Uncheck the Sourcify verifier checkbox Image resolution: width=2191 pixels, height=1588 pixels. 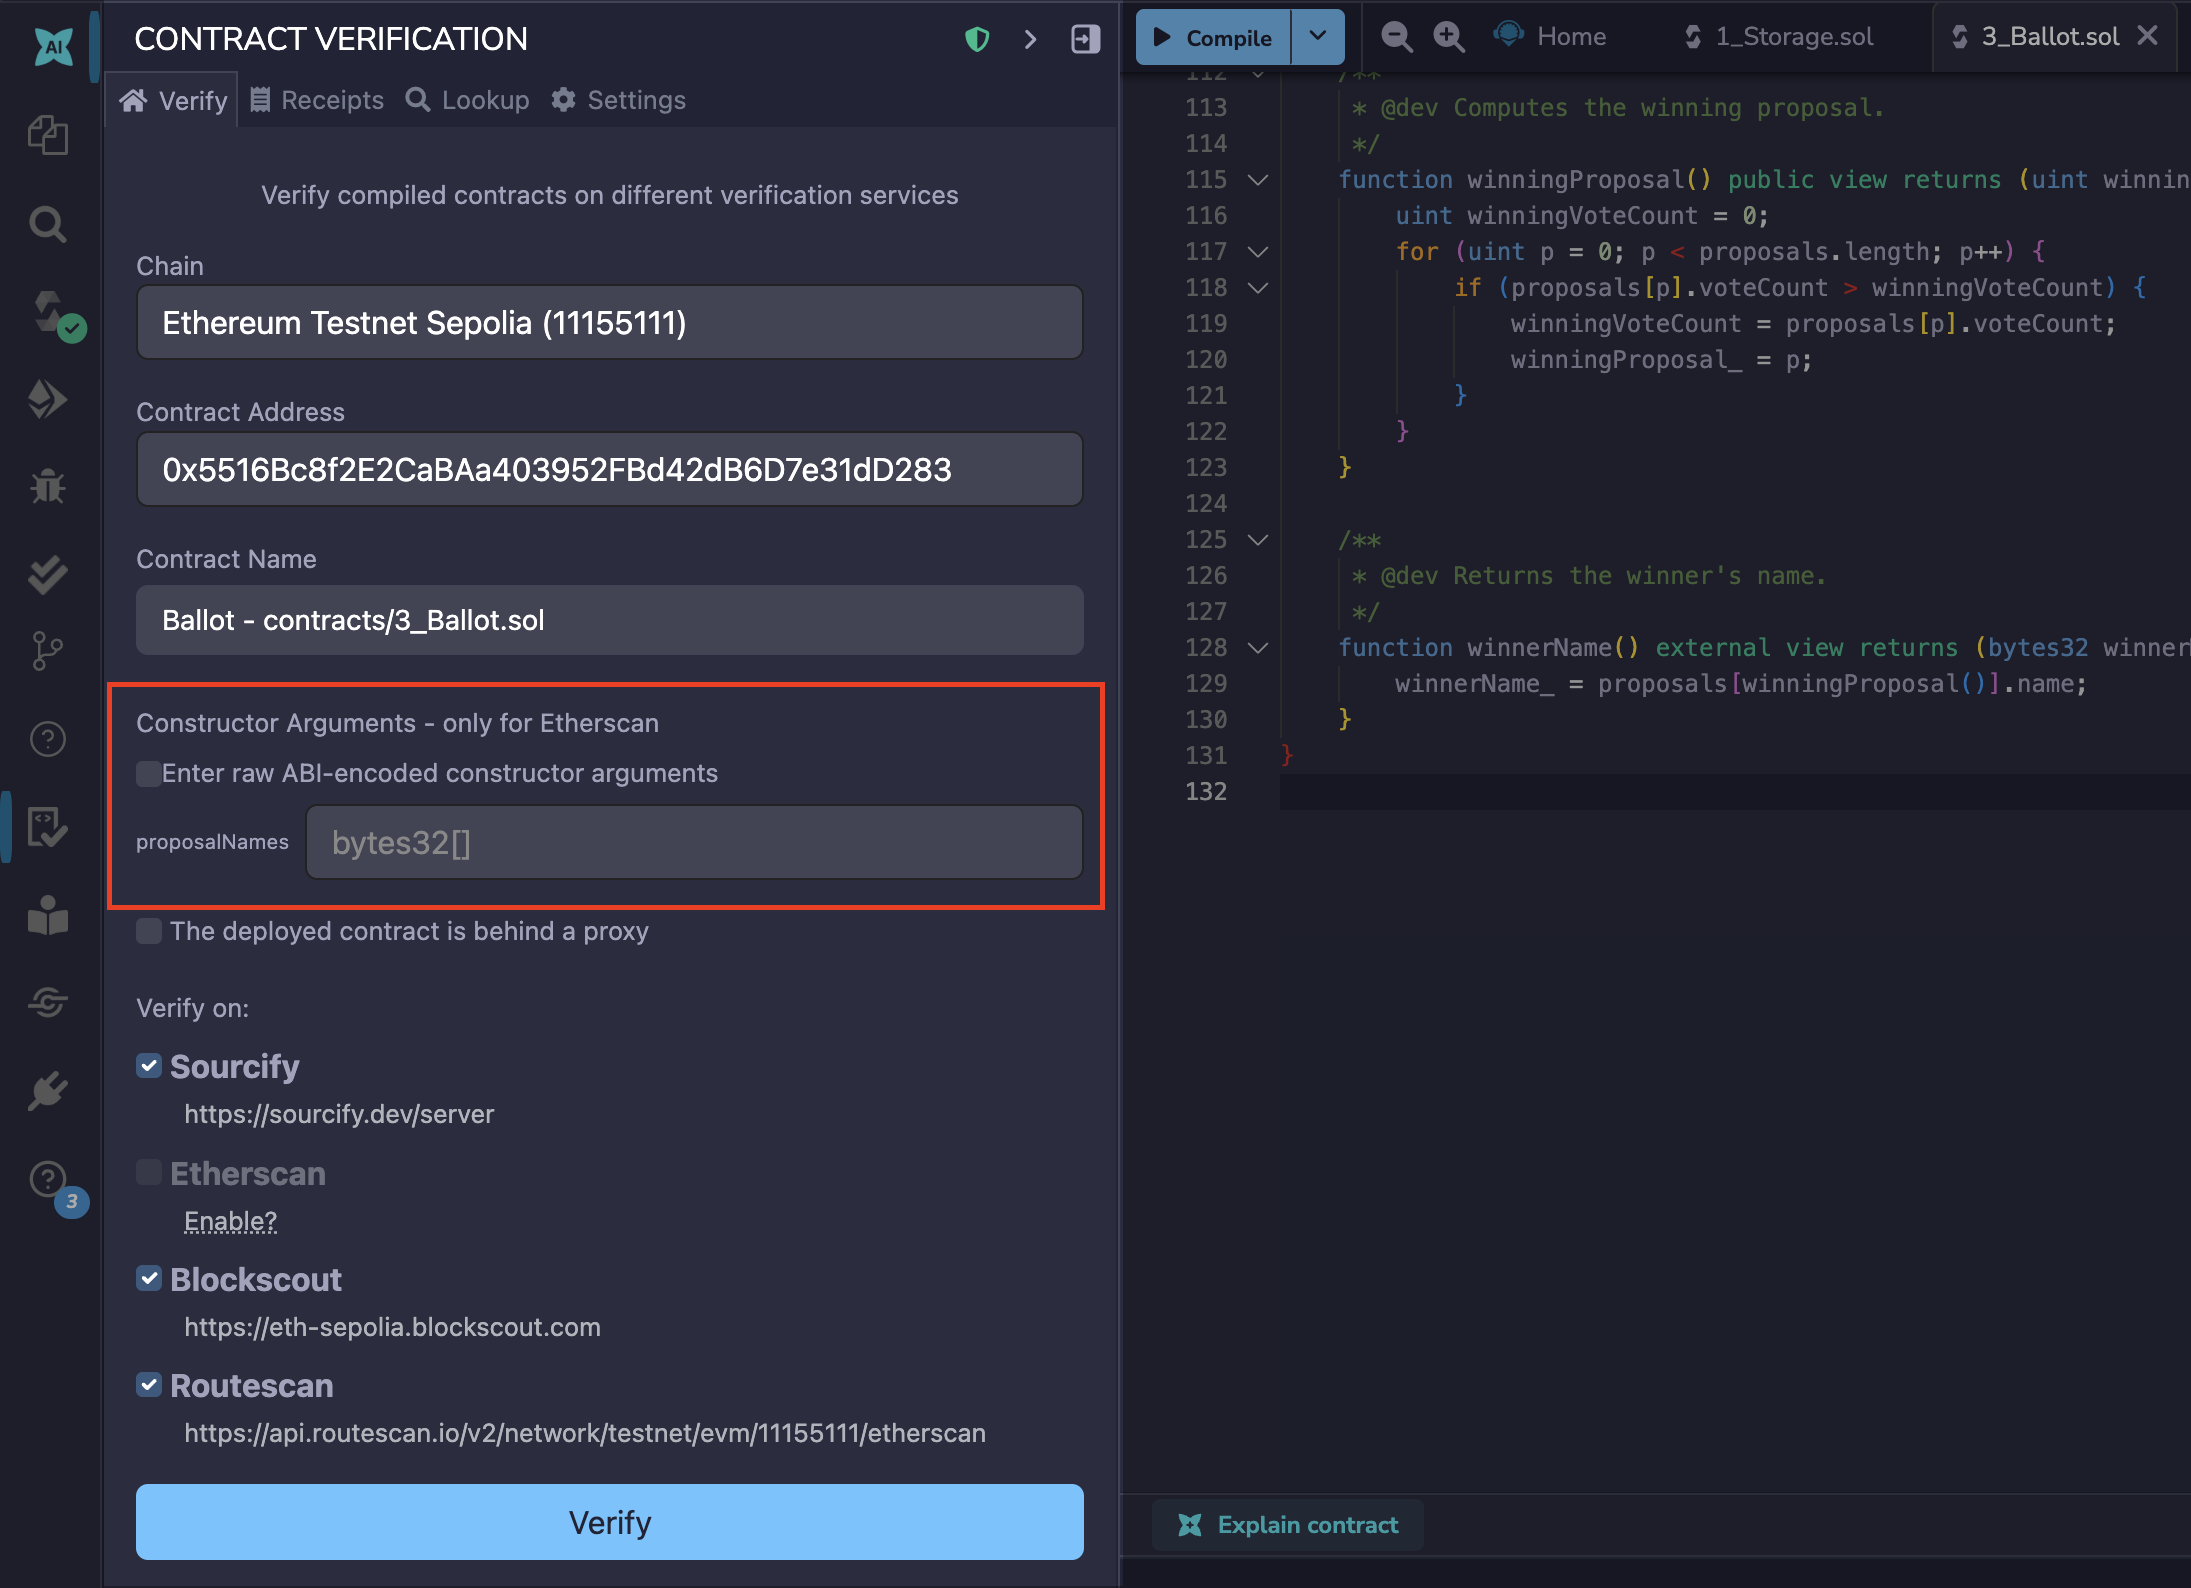pos(149,1066)
